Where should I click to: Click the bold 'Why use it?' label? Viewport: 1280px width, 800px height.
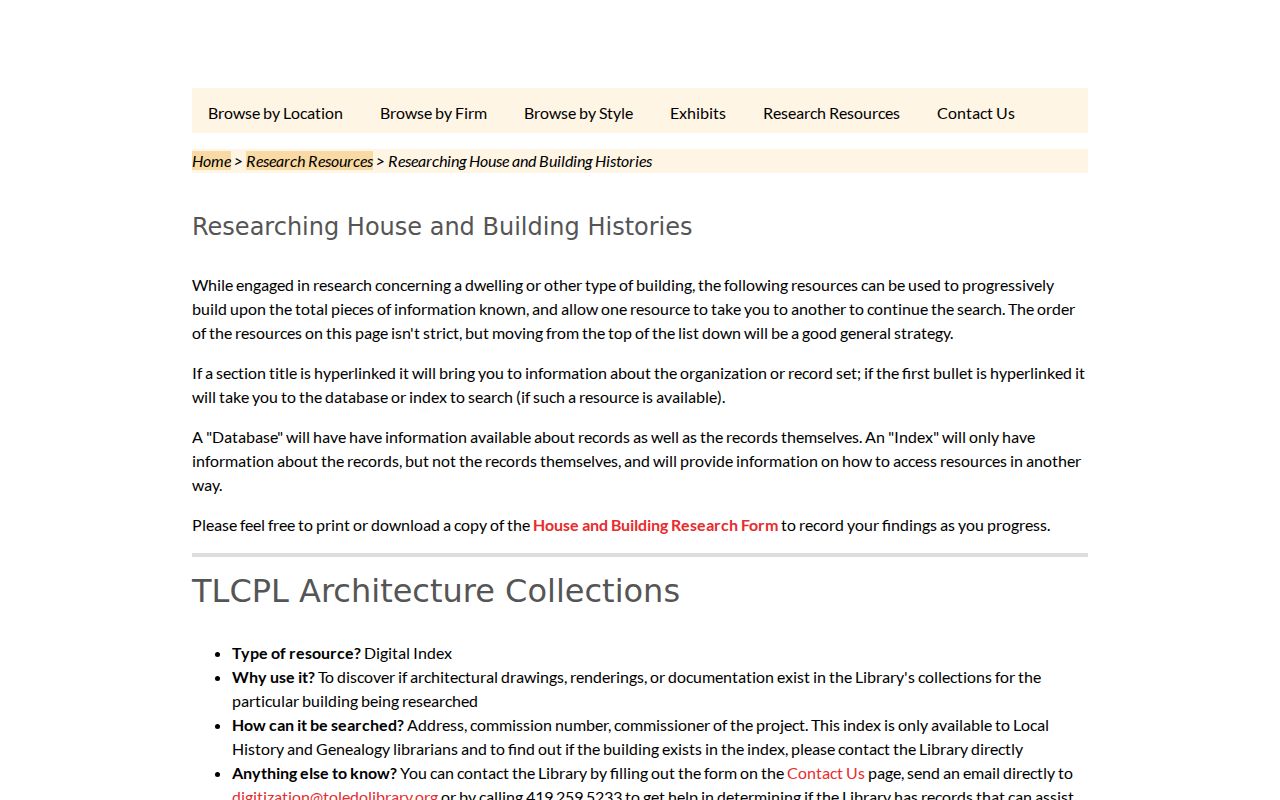click(273, 677)
